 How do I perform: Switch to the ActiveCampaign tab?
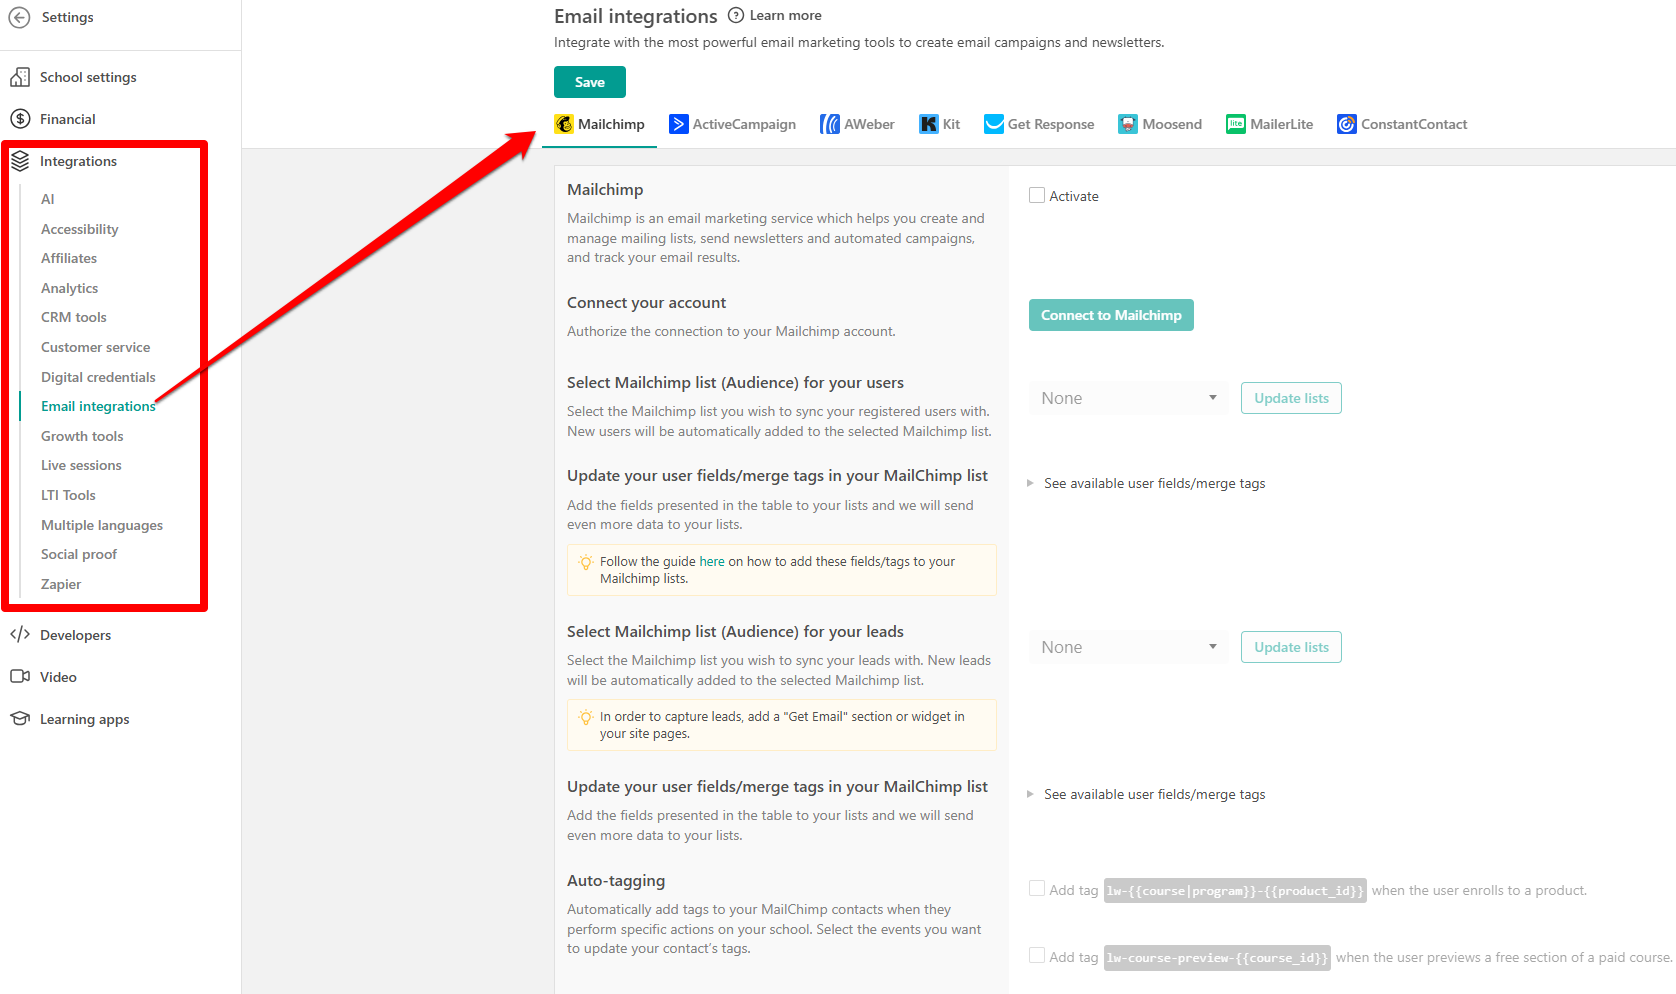(x=733, y=124)
